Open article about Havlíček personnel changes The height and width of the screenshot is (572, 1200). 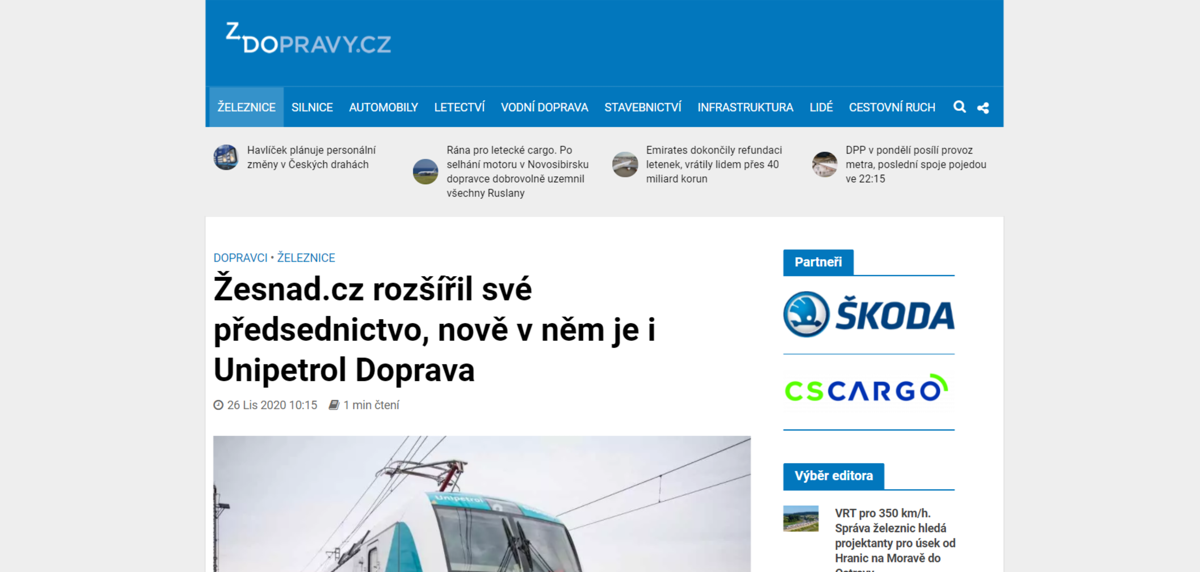pyautogui.click(x=311, y=157)
